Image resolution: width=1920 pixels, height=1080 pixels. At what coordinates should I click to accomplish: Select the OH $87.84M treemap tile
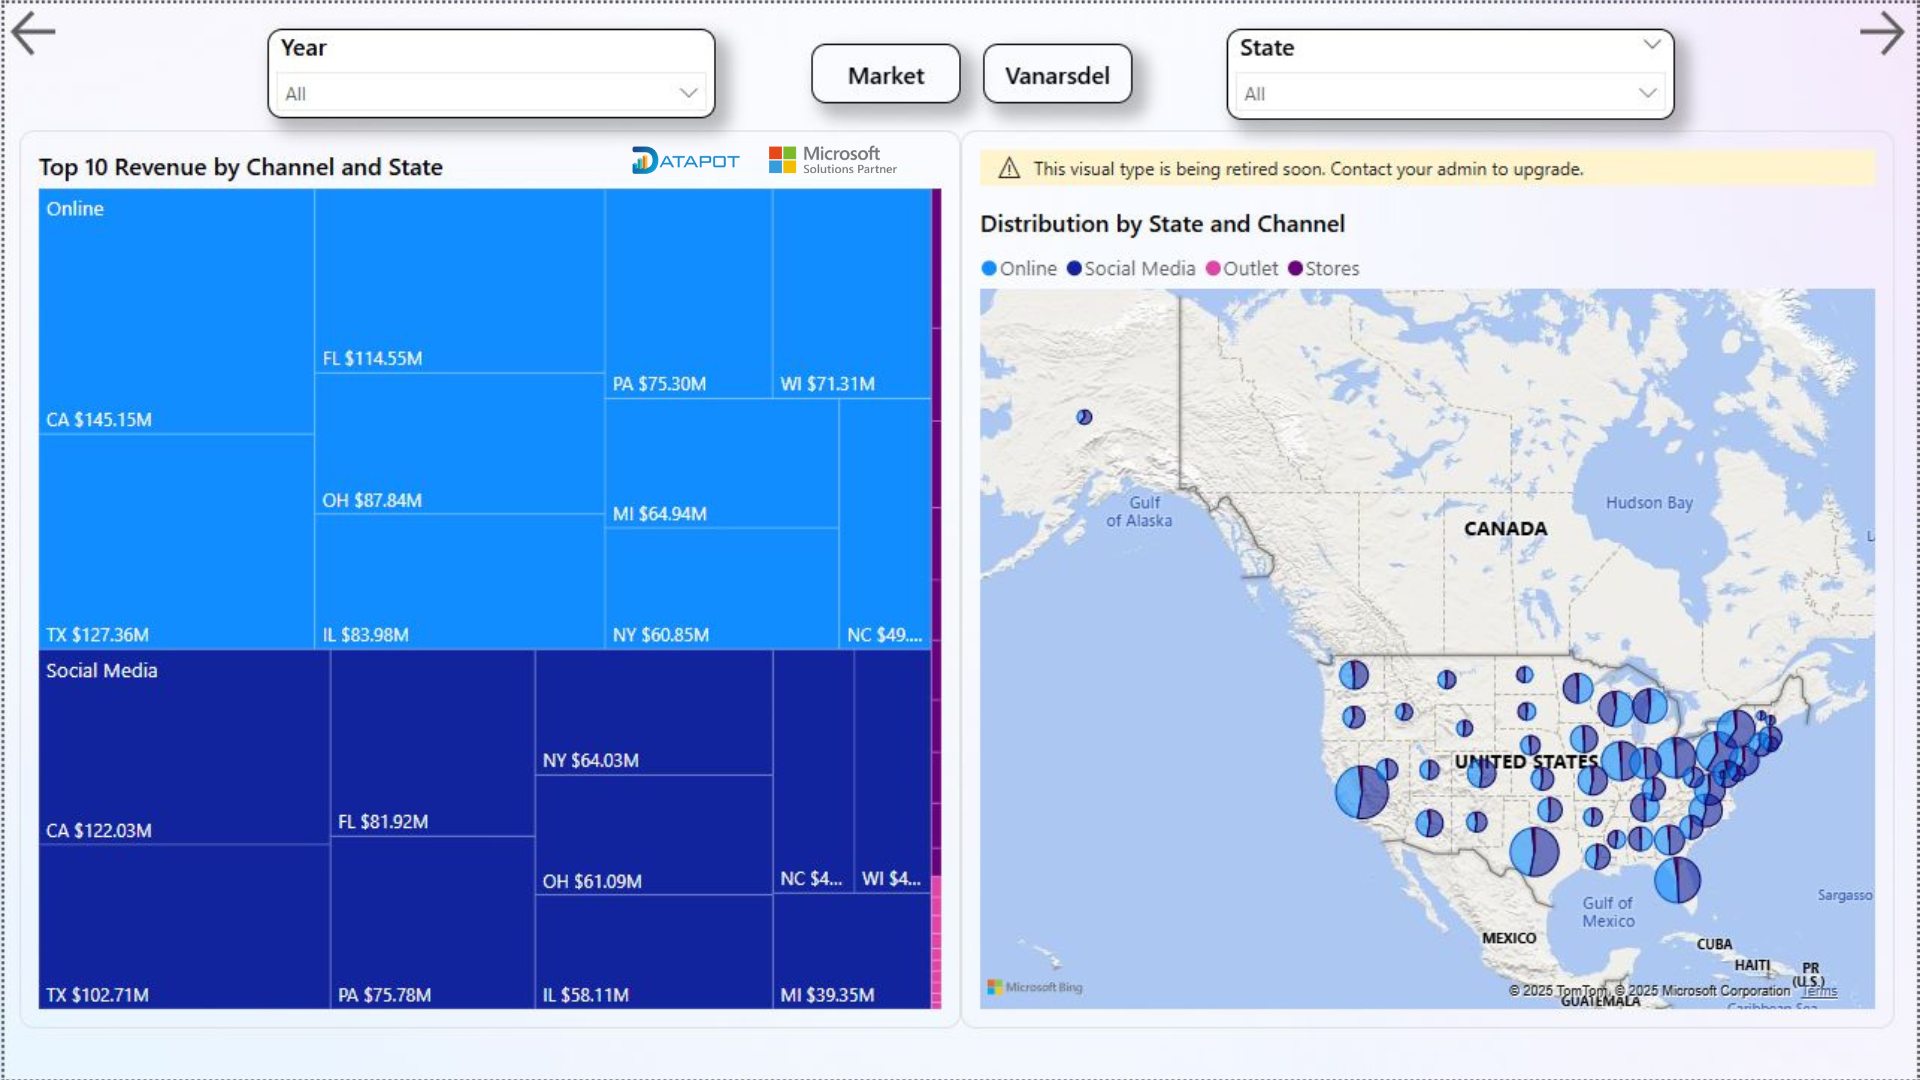coord(459,444)
